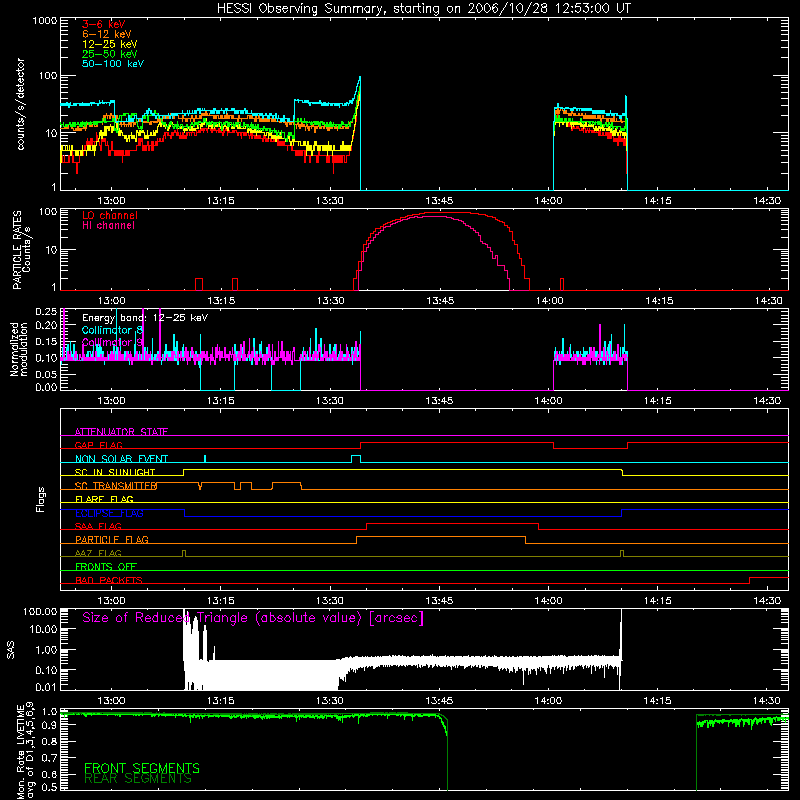The image size is (800, 800).
Task: Click the FRONT SEGMENTS legend label
Action: coord(142,768)
